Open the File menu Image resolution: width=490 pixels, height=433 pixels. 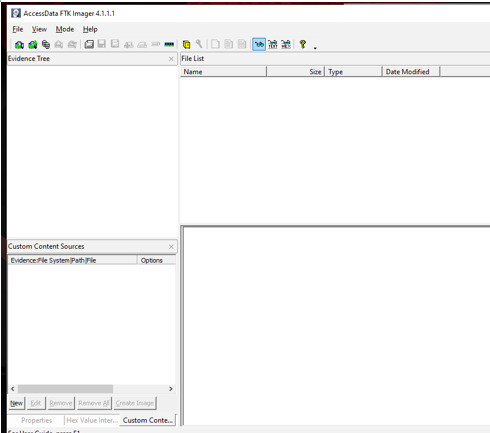coord(18,29)
